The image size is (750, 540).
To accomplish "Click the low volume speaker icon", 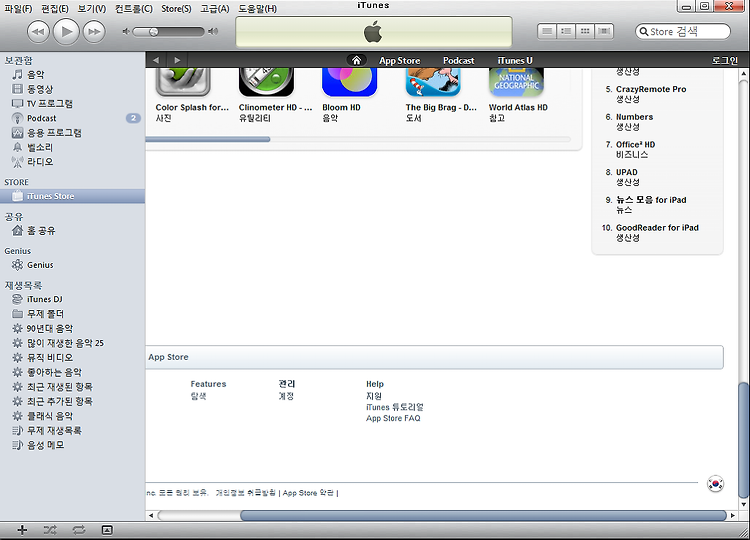I will [126, 32].
